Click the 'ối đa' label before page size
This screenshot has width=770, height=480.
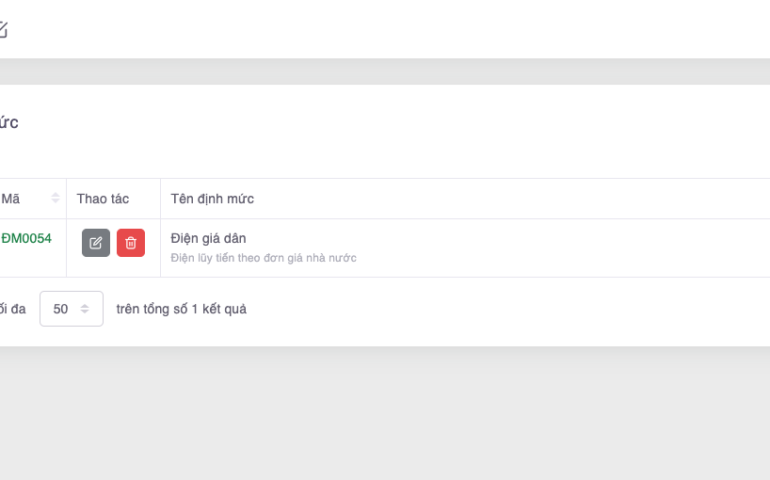tap(12, 309)
